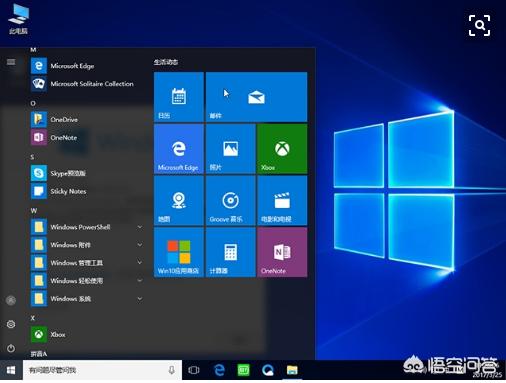Click the Start menu hamburger button
The image size is (506, 383).
point(11,62)
